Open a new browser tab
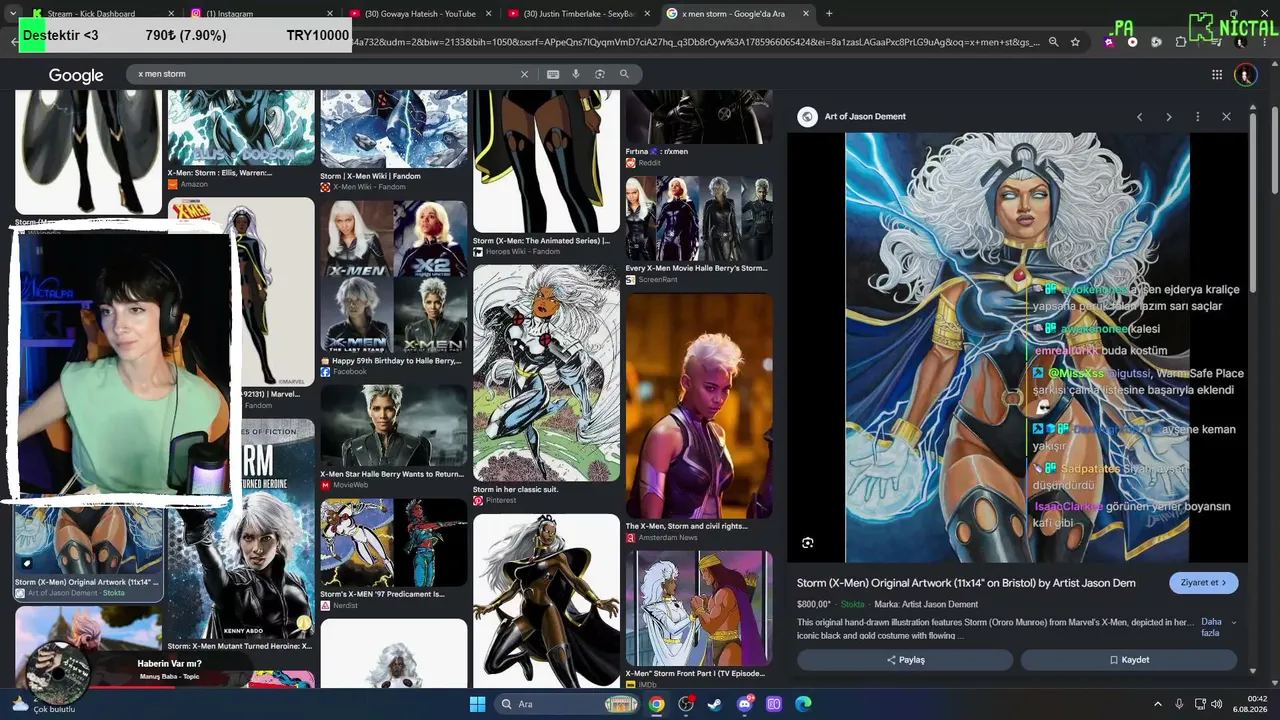Screen dimensions: 1280x720 (x=829, y=14)
